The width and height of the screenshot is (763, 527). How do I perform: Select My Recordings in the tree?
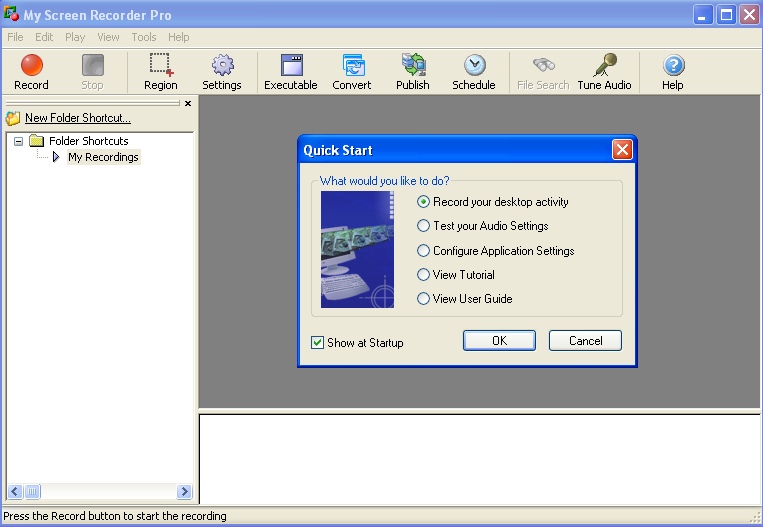pyautogui.click(x=103, y=157)
